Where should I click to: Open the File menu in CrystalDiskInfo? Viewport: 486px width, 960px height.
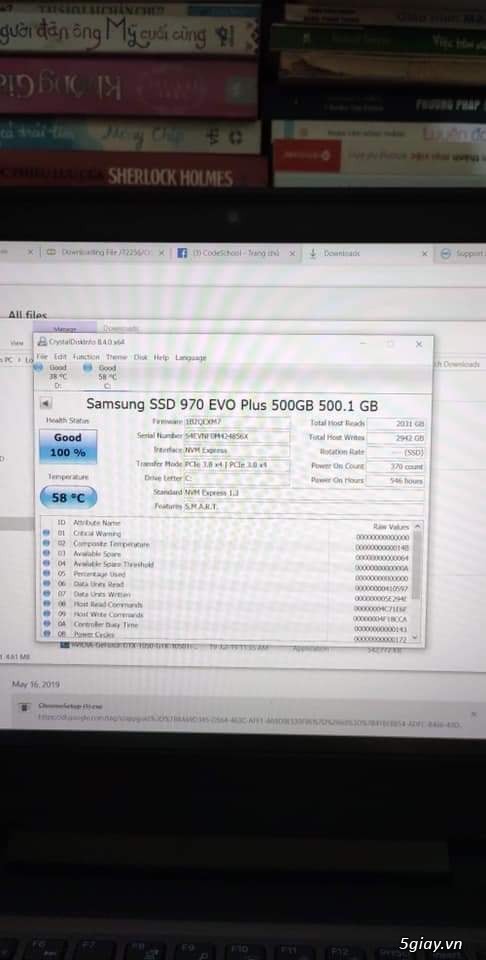pos(41,356)
